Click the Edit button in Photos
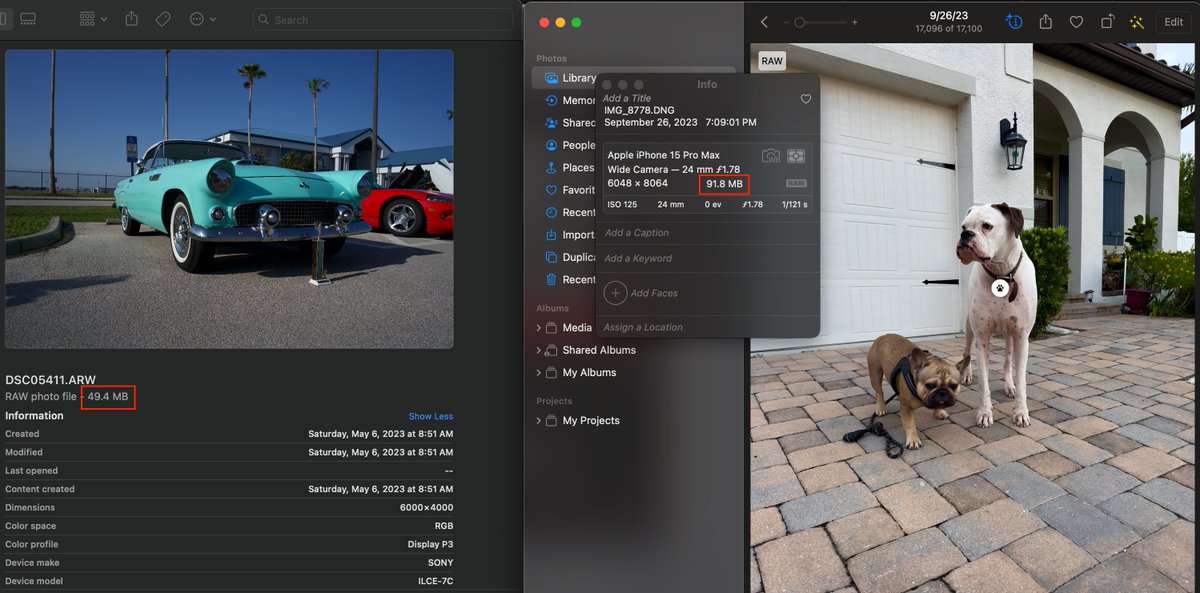Image resolution: width=1200 pixels, height=593 pixels. coord(1173,22)
